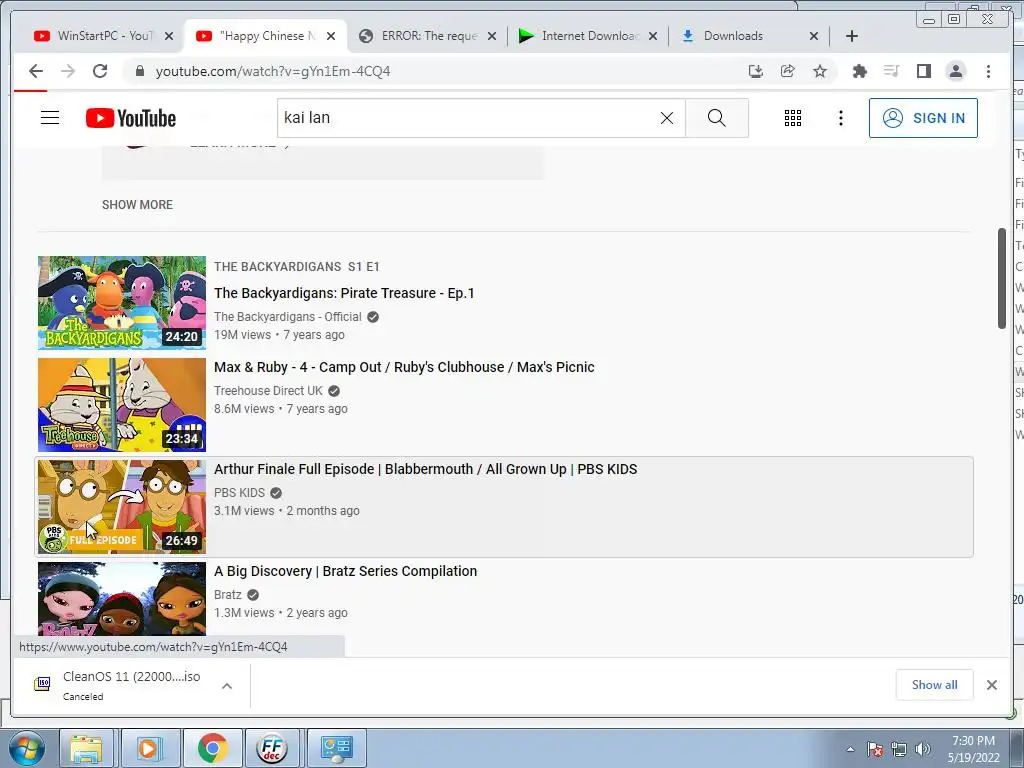Viewport: 1024px width, 768px height.
Task: Bookmark this page with the star icon
Action: coord(820,71)
